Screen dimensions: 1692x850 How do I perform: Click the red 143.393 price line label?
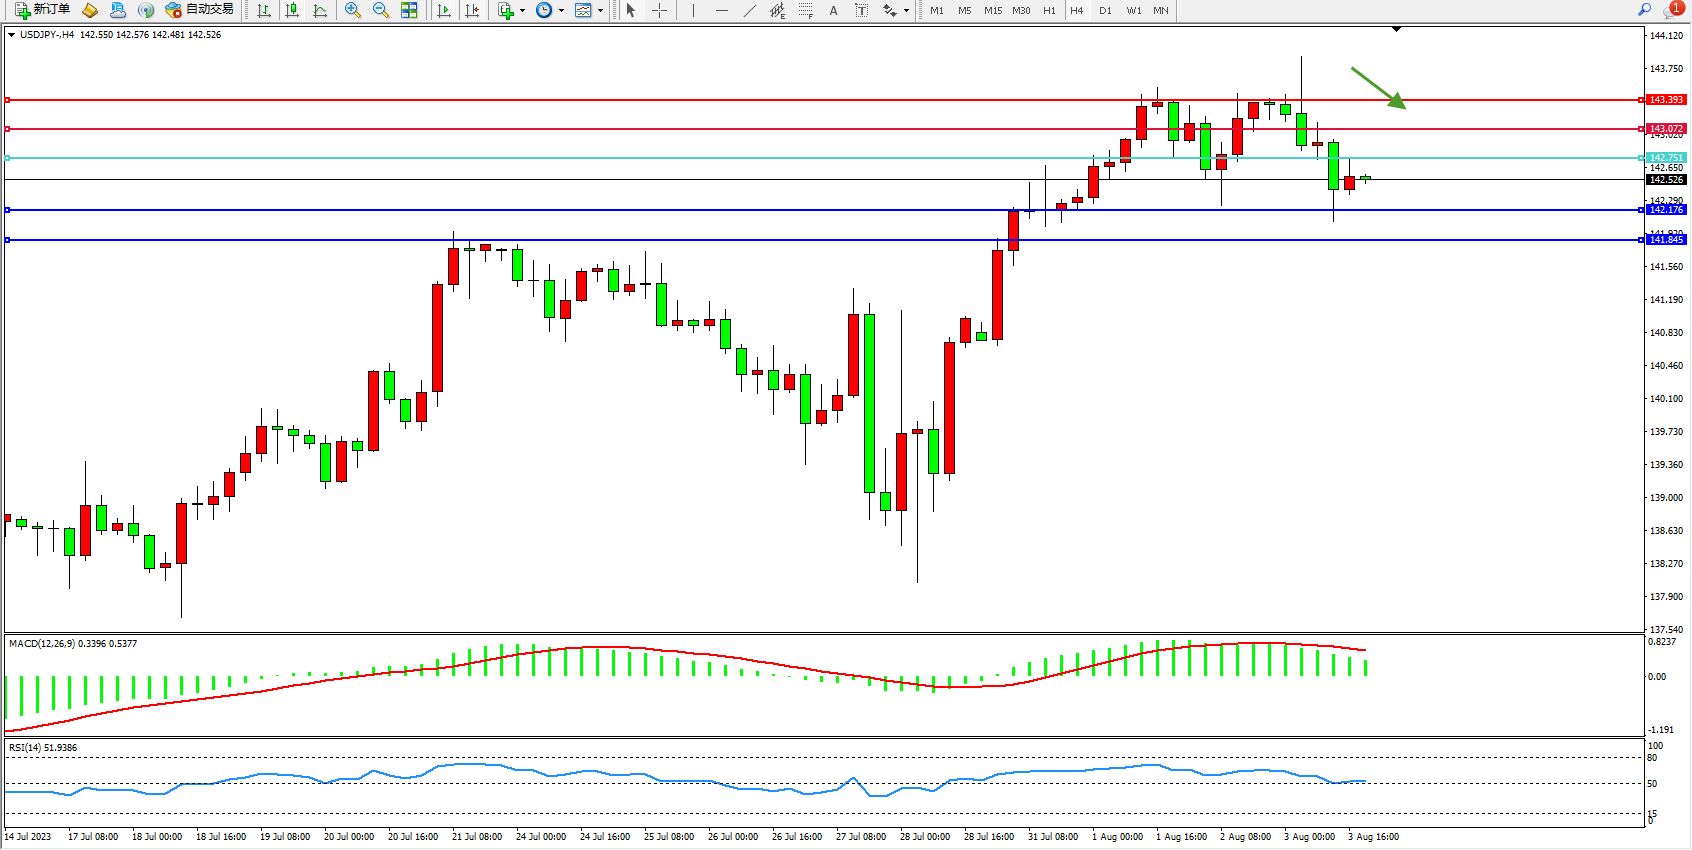coord(1666,100)
